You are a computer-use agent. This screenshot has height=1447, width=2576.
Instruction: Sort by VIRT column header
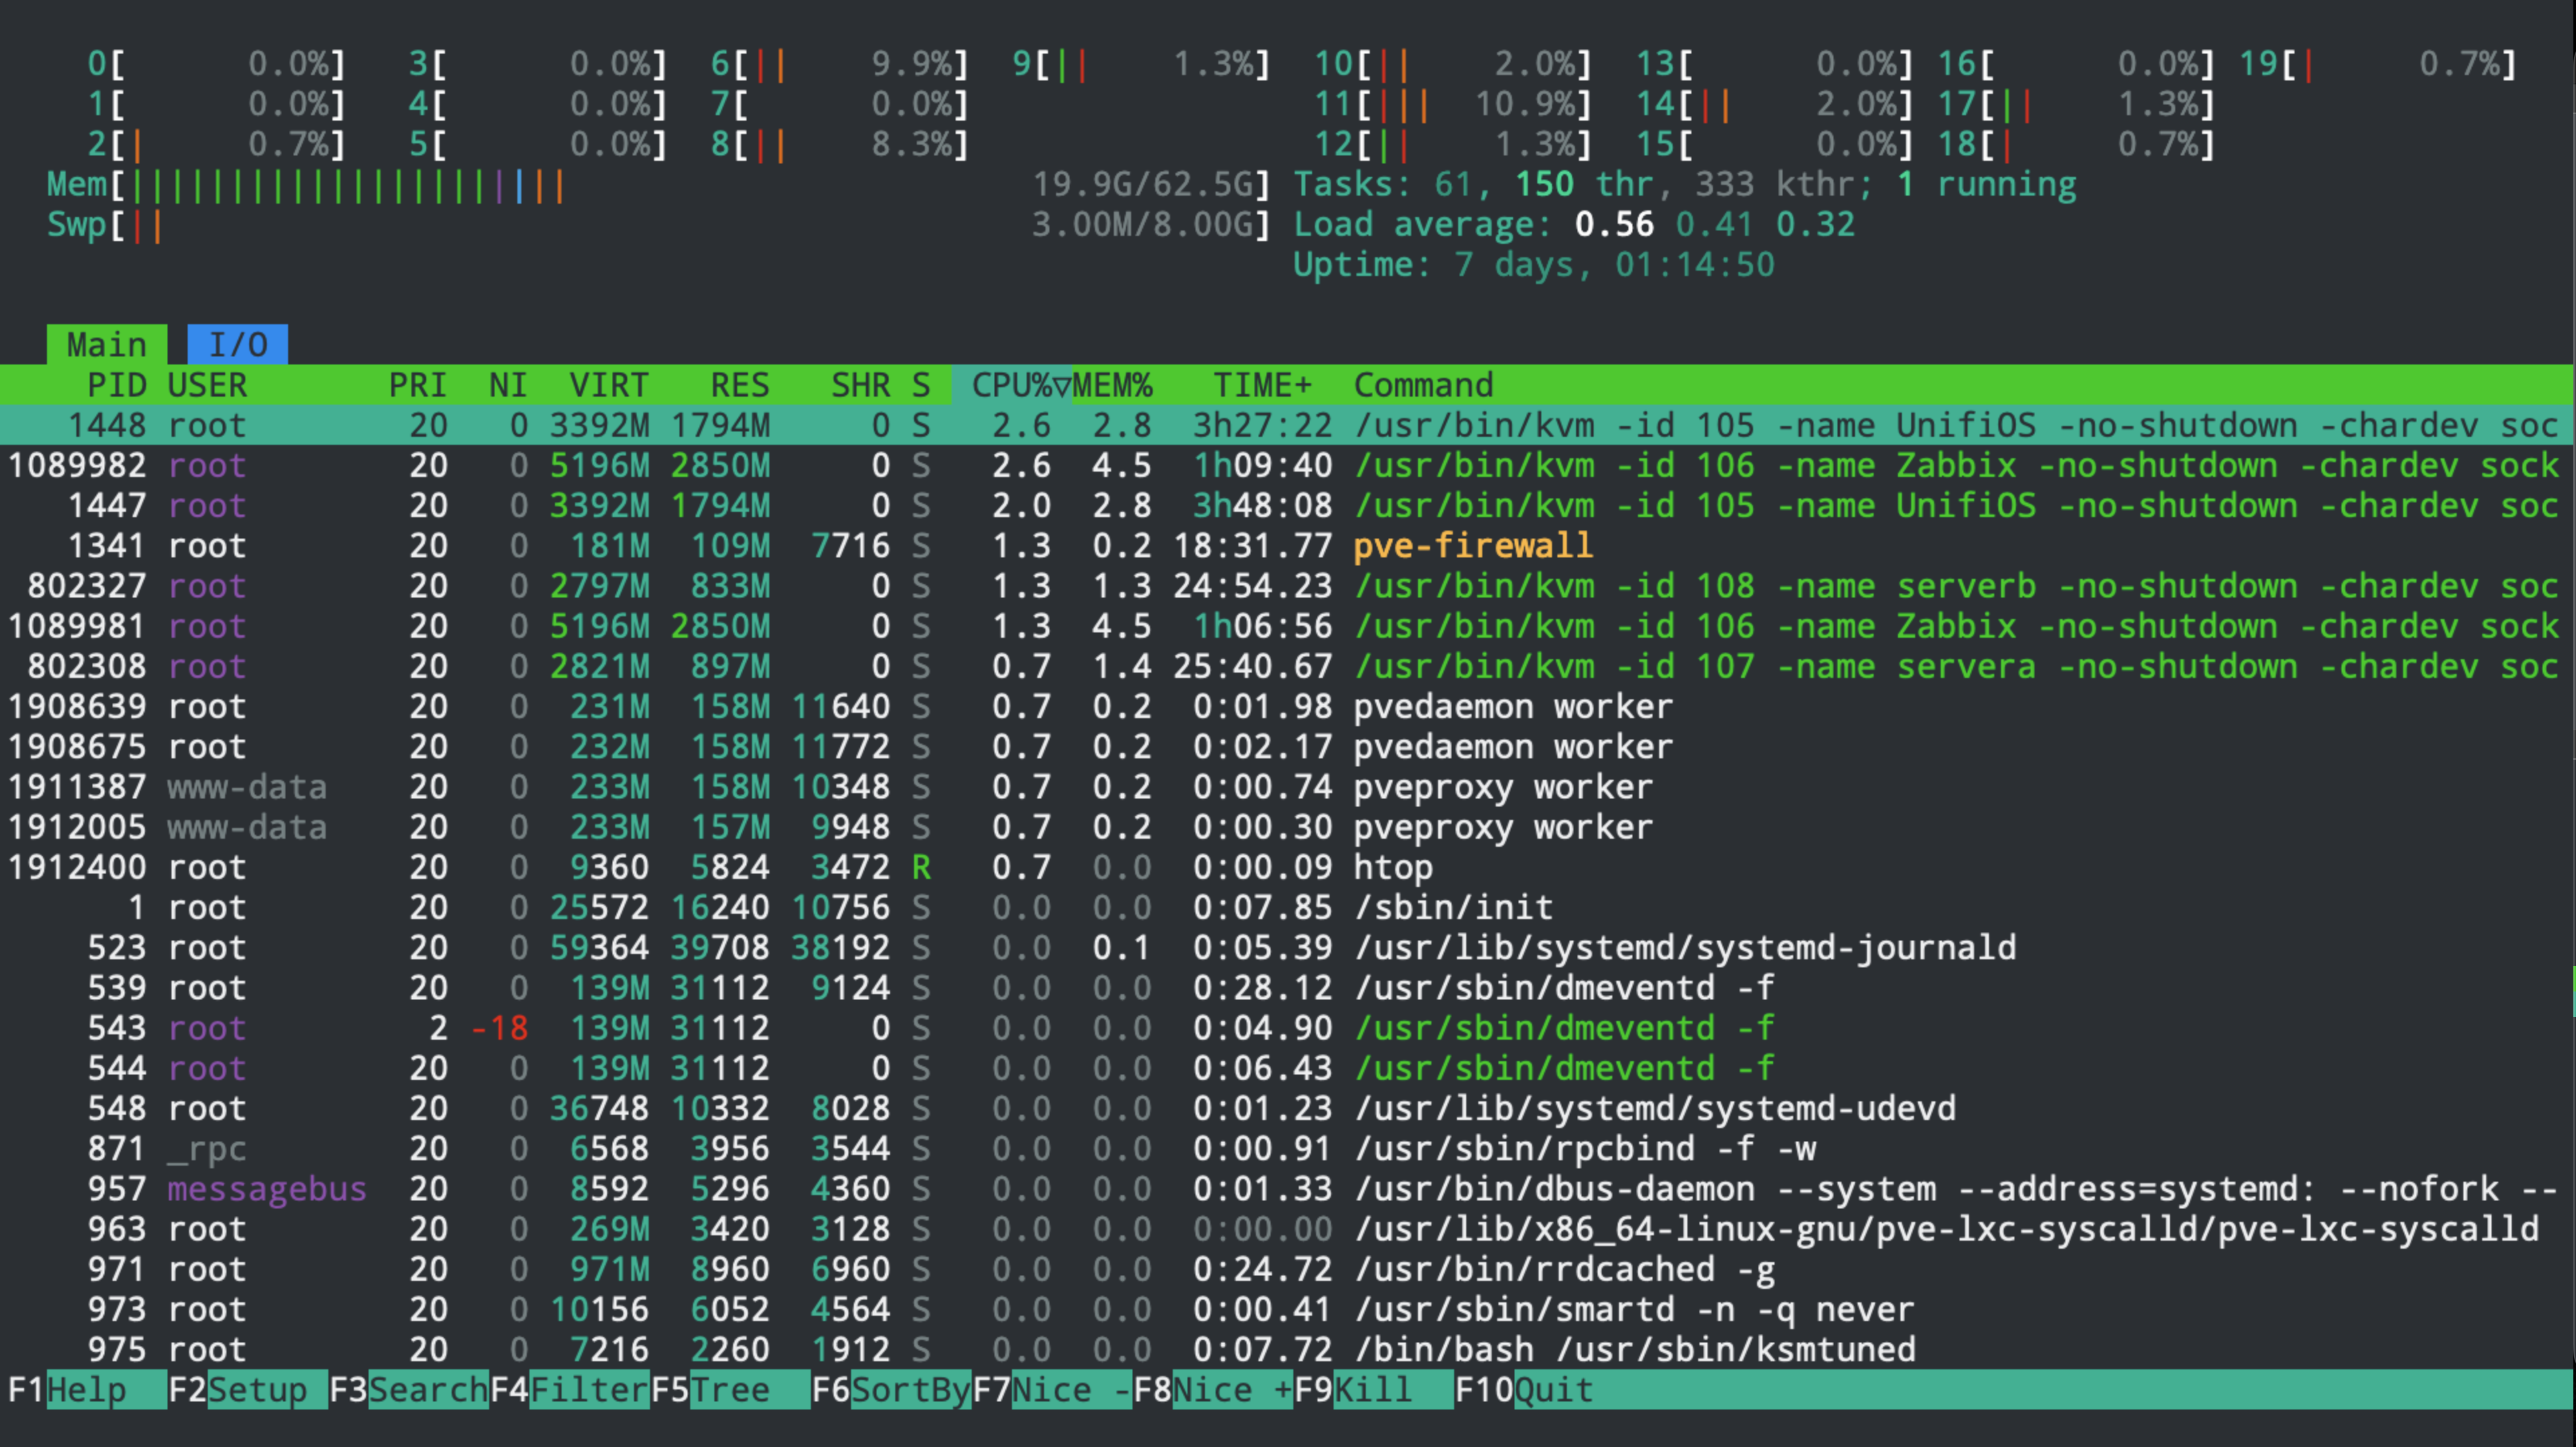pos(609,385)
